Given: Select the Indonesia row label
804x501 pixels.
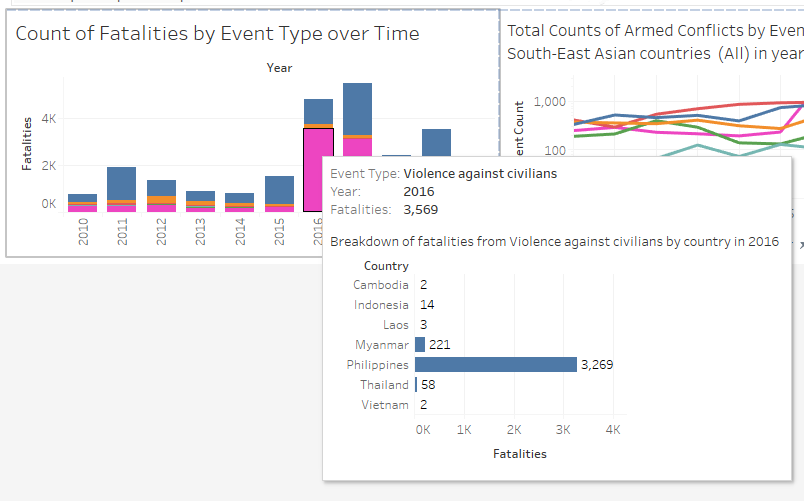Looking at the screenshot, I should tap(381, 305).
